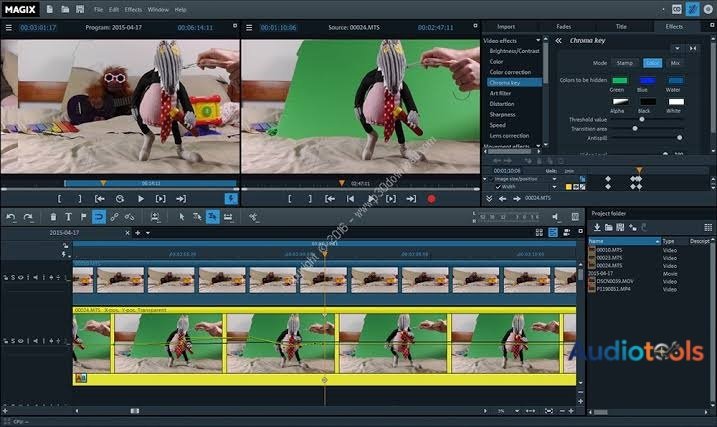Screen dimensions: 717x427
Task: Open the source monitor hamburger menu
Action: point(249,27)
